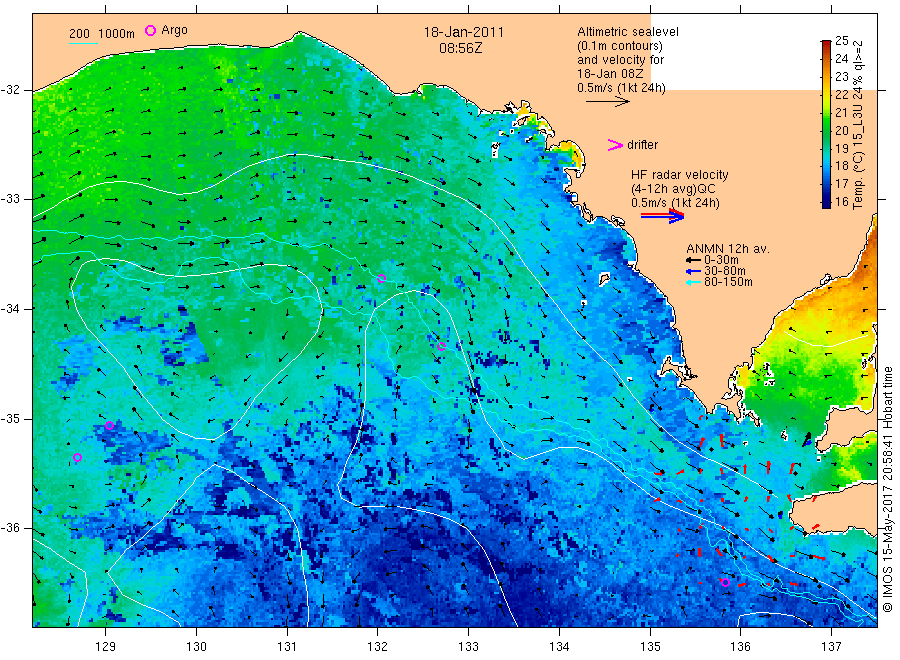This screenshot has width=900, height=660.
Task: Click the longitude axis label 133
Action: (468, 647)
